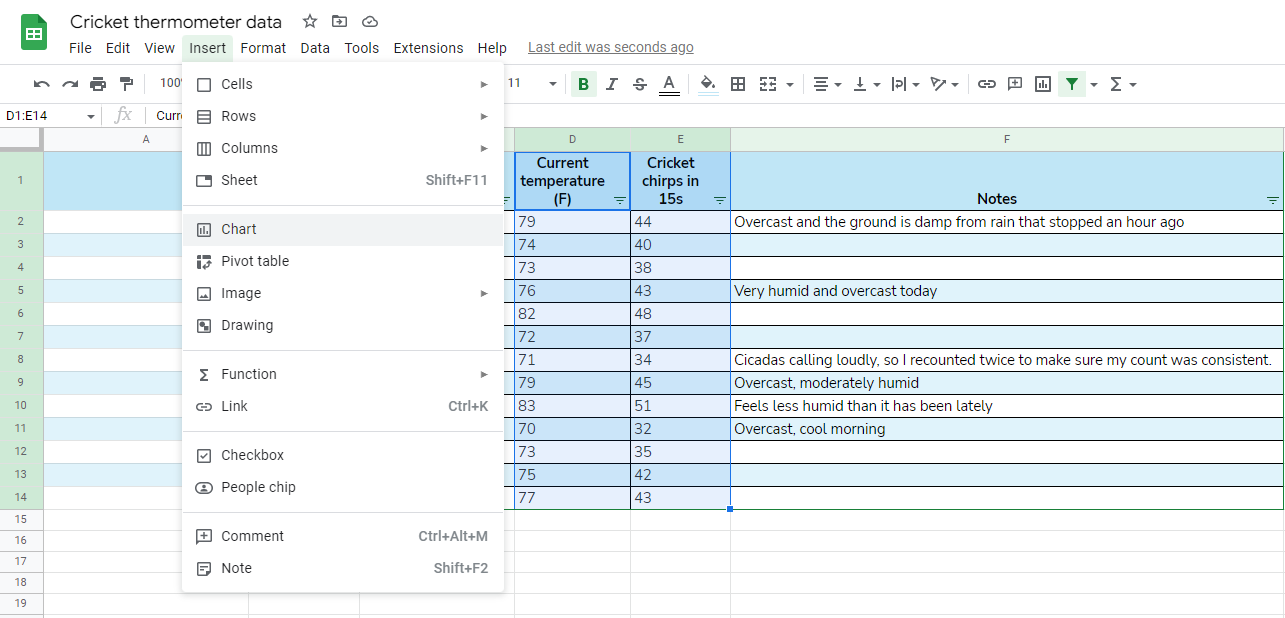This screenshot has height=618, width=1285.
Task: Toggle italic formatting button
Action: 612,84
